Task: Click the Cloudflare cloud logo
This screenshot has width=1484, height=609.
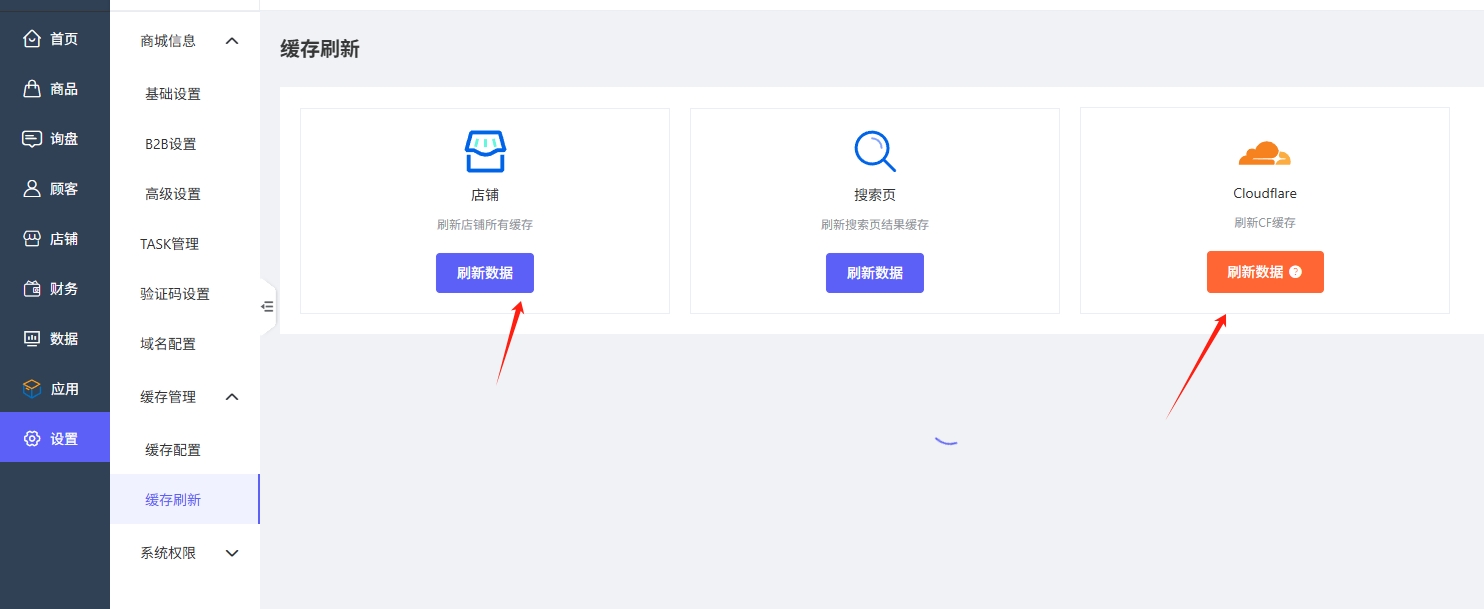Action: tap(1265, 153)
